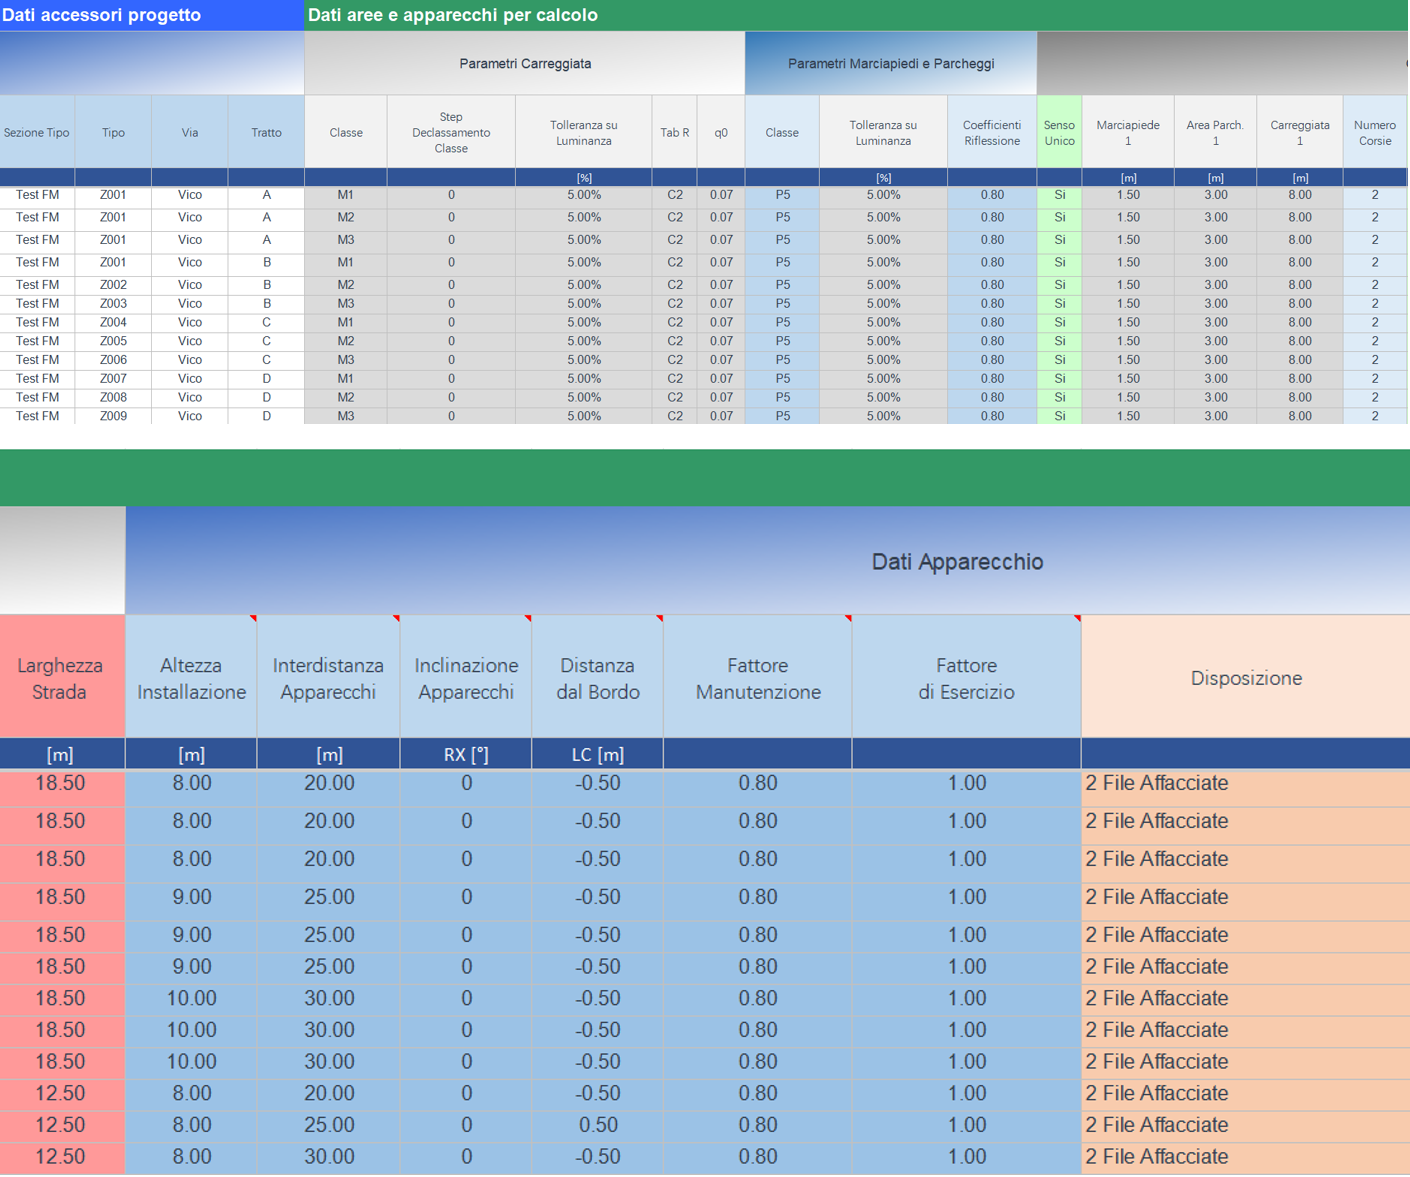Click the Parametri Carreggiata group header

coord(525,64)
